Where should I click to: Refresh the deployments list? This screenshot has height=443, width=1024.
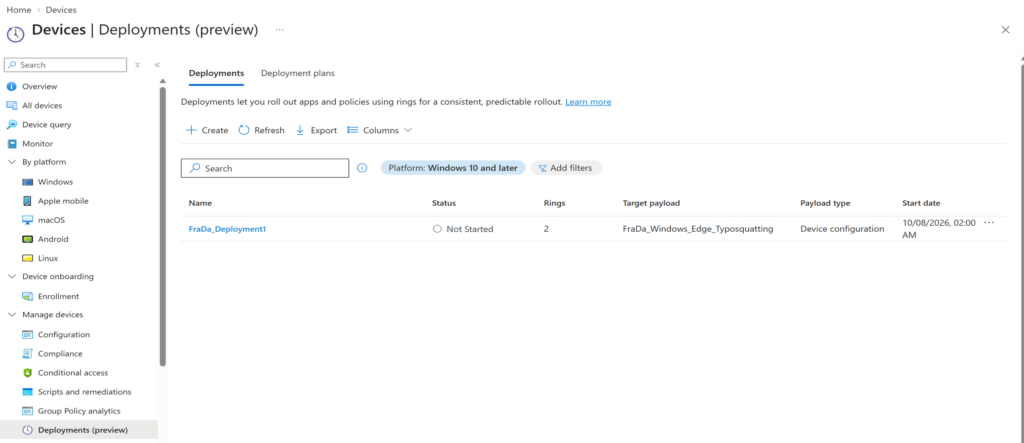tap(261, 130)
